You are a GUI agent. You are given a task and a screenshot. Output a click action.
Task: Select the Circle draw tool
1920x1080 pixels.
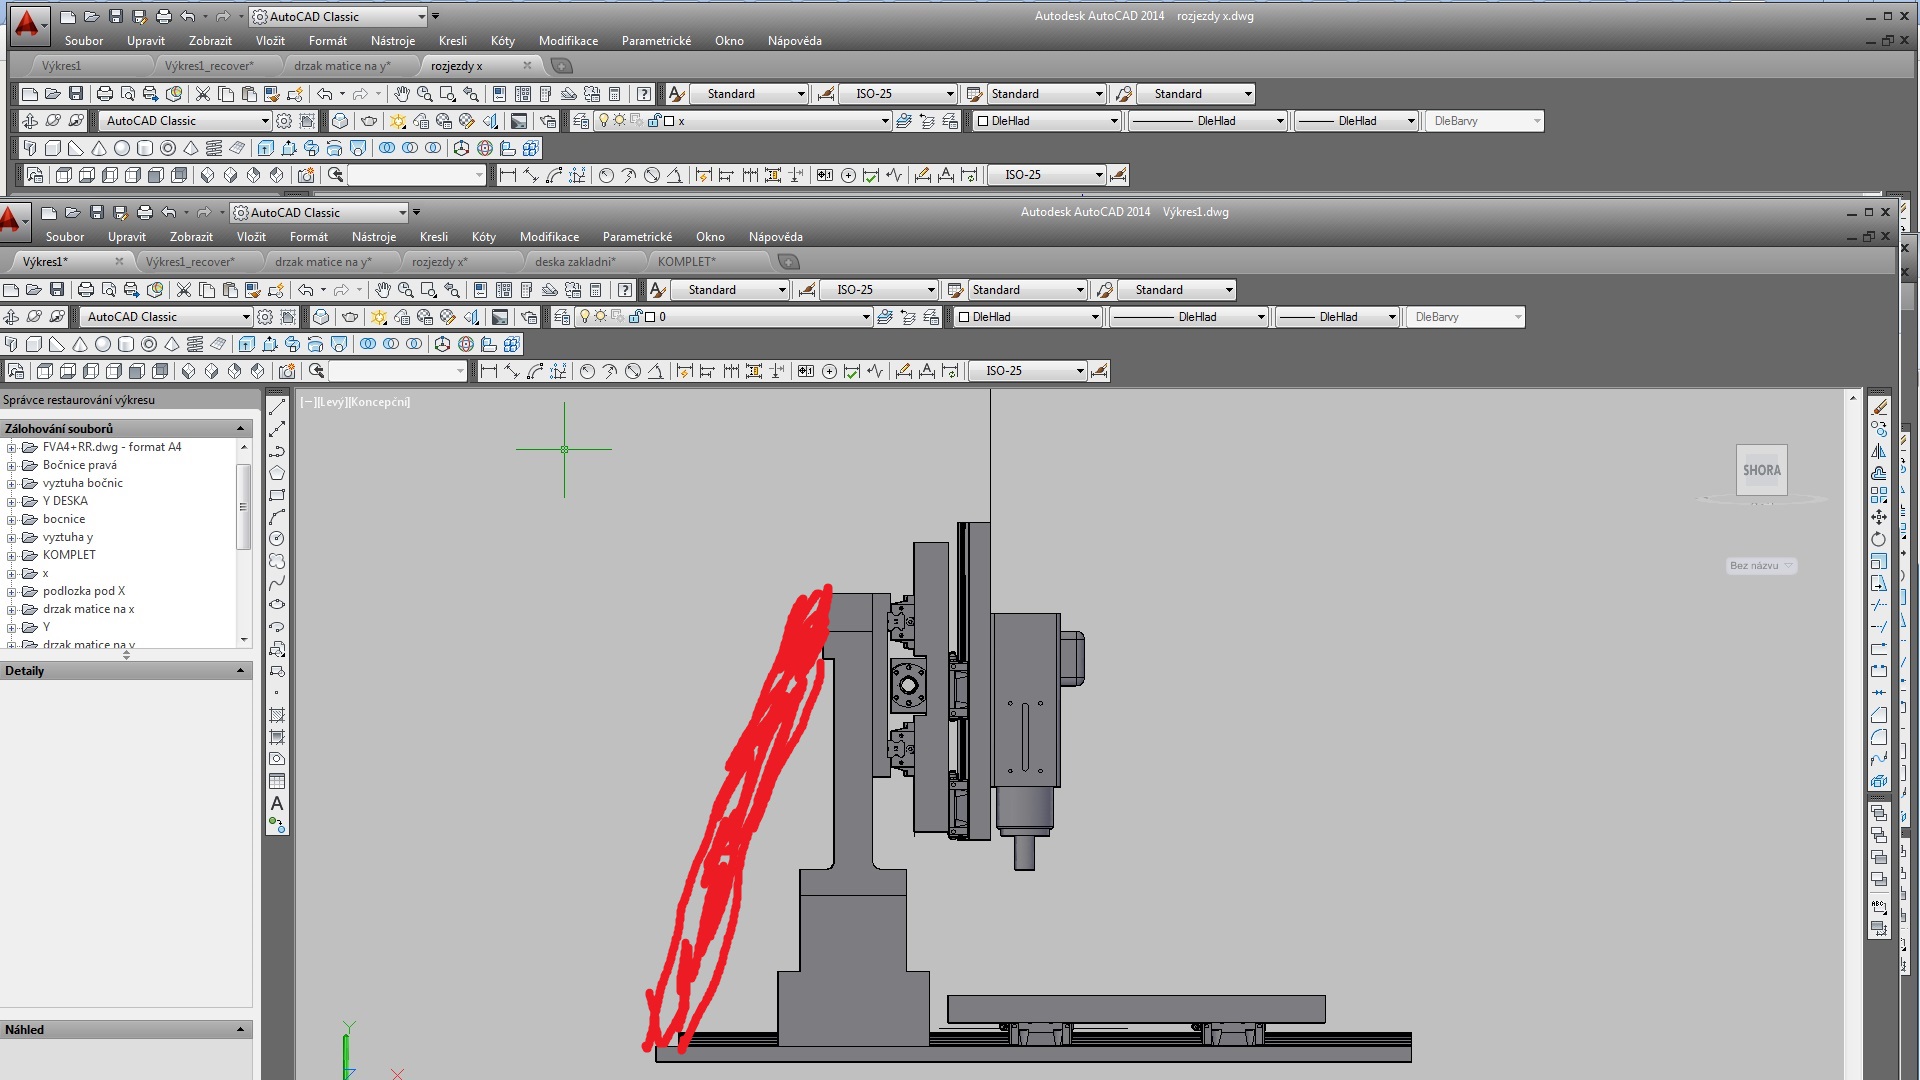point(277,538)
